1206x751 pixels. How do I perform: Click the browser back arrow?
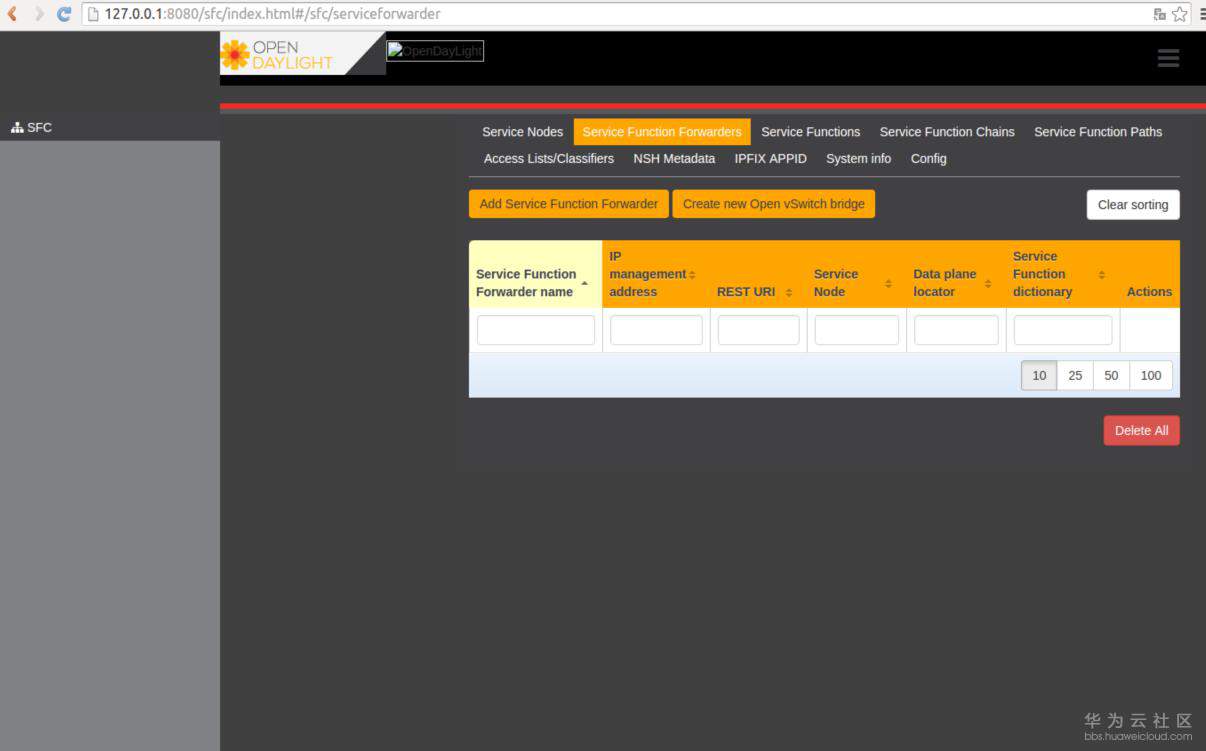10,13
